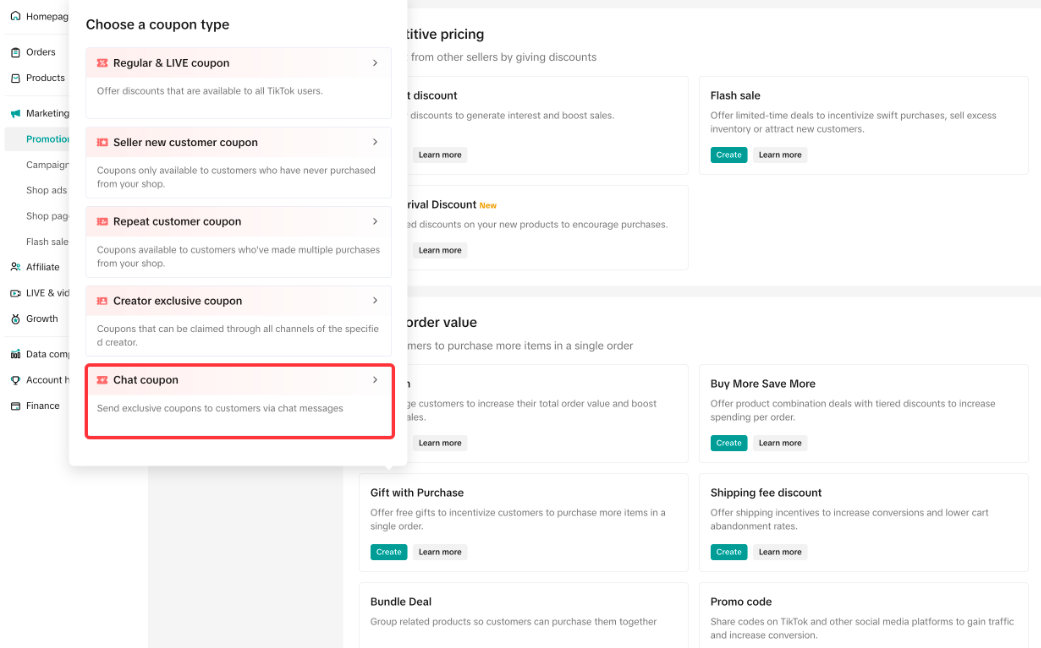Click the Growth icon in sidebar
The image size is (1041, 648).
[x=15, y=319]
